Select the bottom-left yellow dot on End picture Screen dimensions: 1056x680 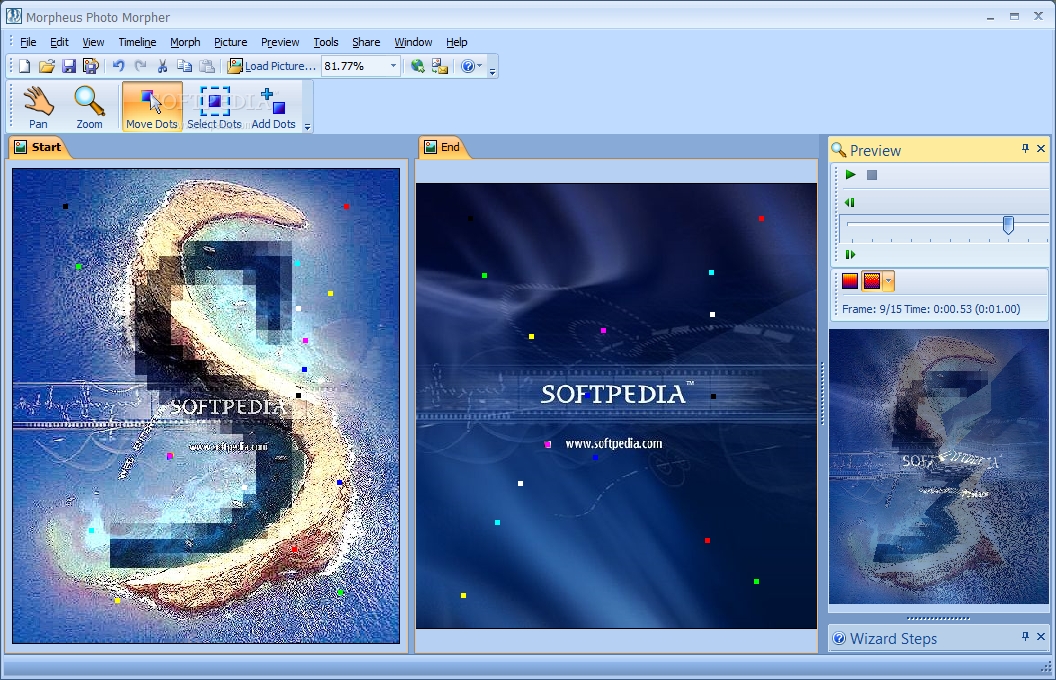pyautogui.click(x=463, y=595)
